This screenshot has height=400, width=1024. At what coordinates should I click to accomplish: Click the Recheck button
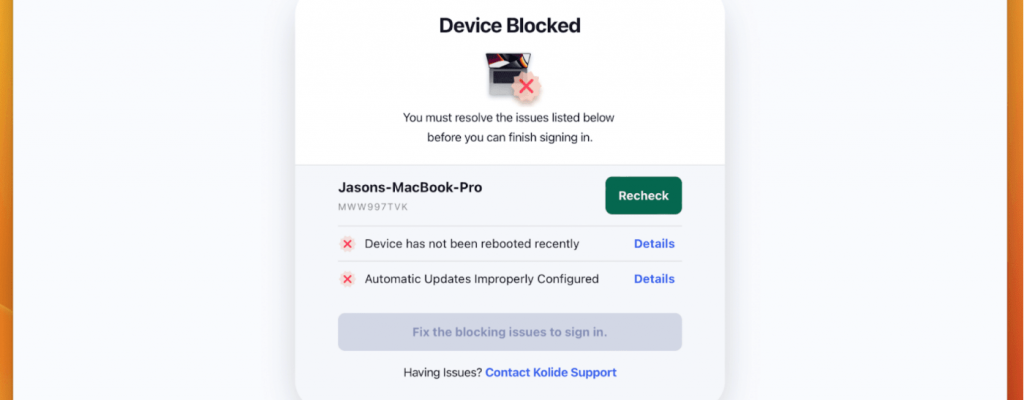pos(643,195)
